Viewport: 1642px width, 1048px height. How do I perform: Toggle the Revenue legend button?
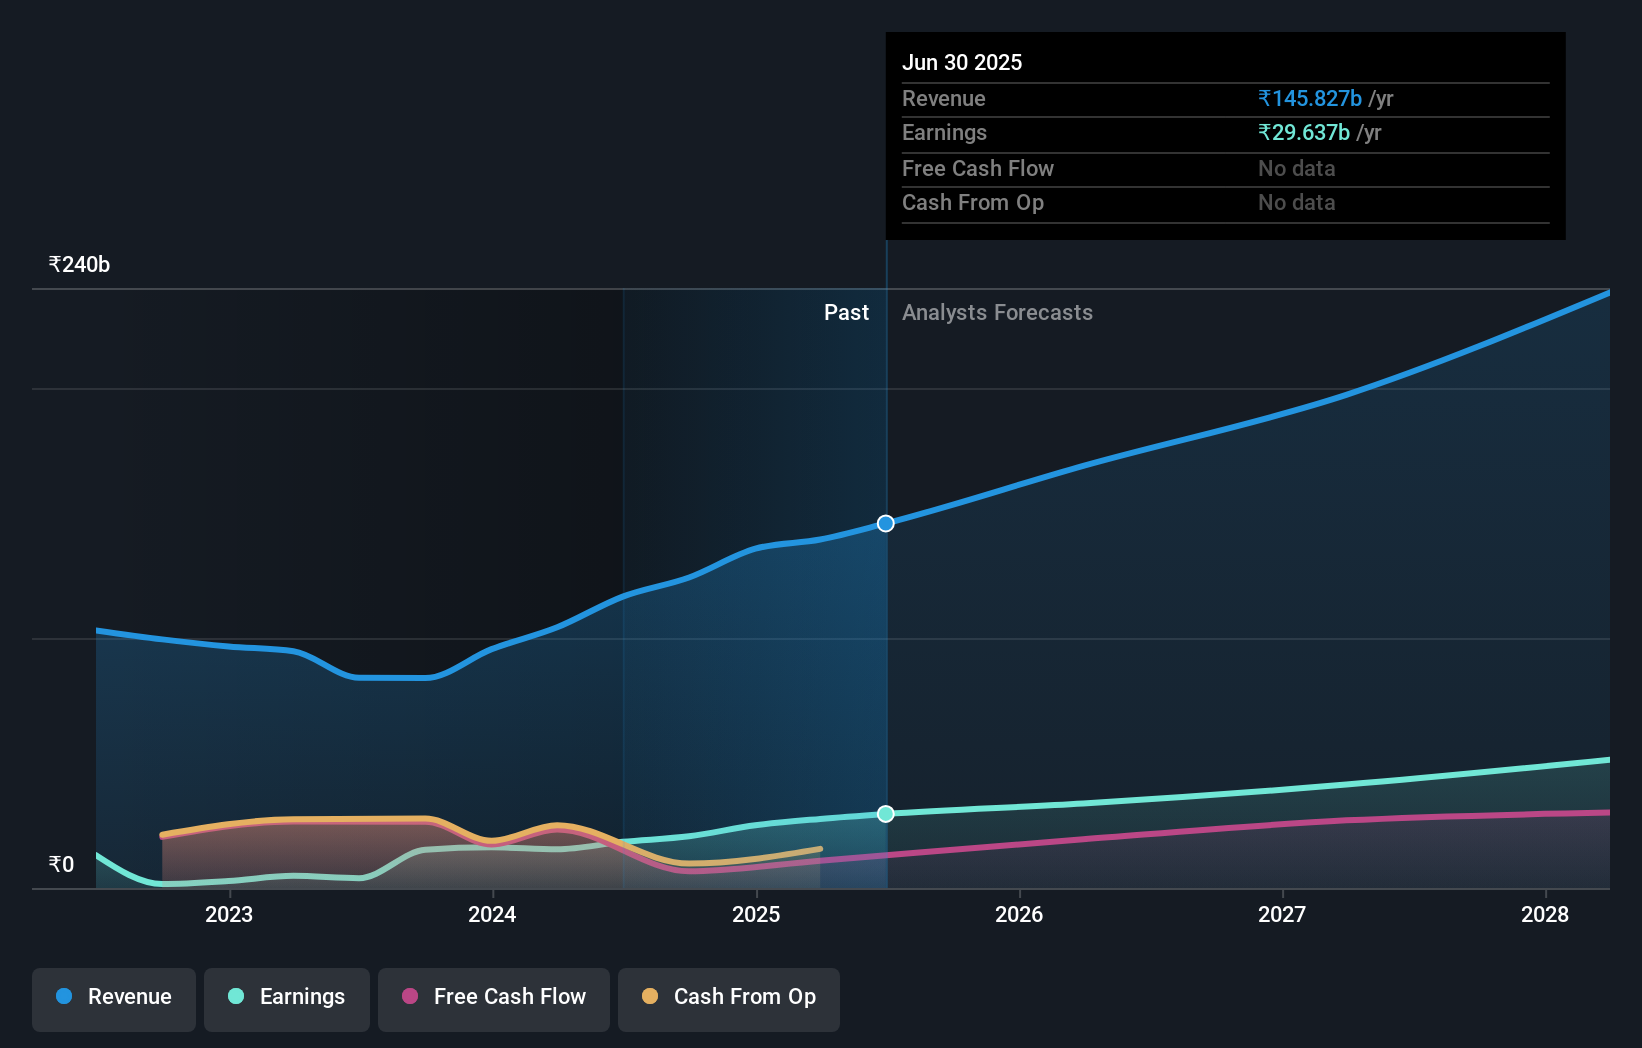coord(114,999)
